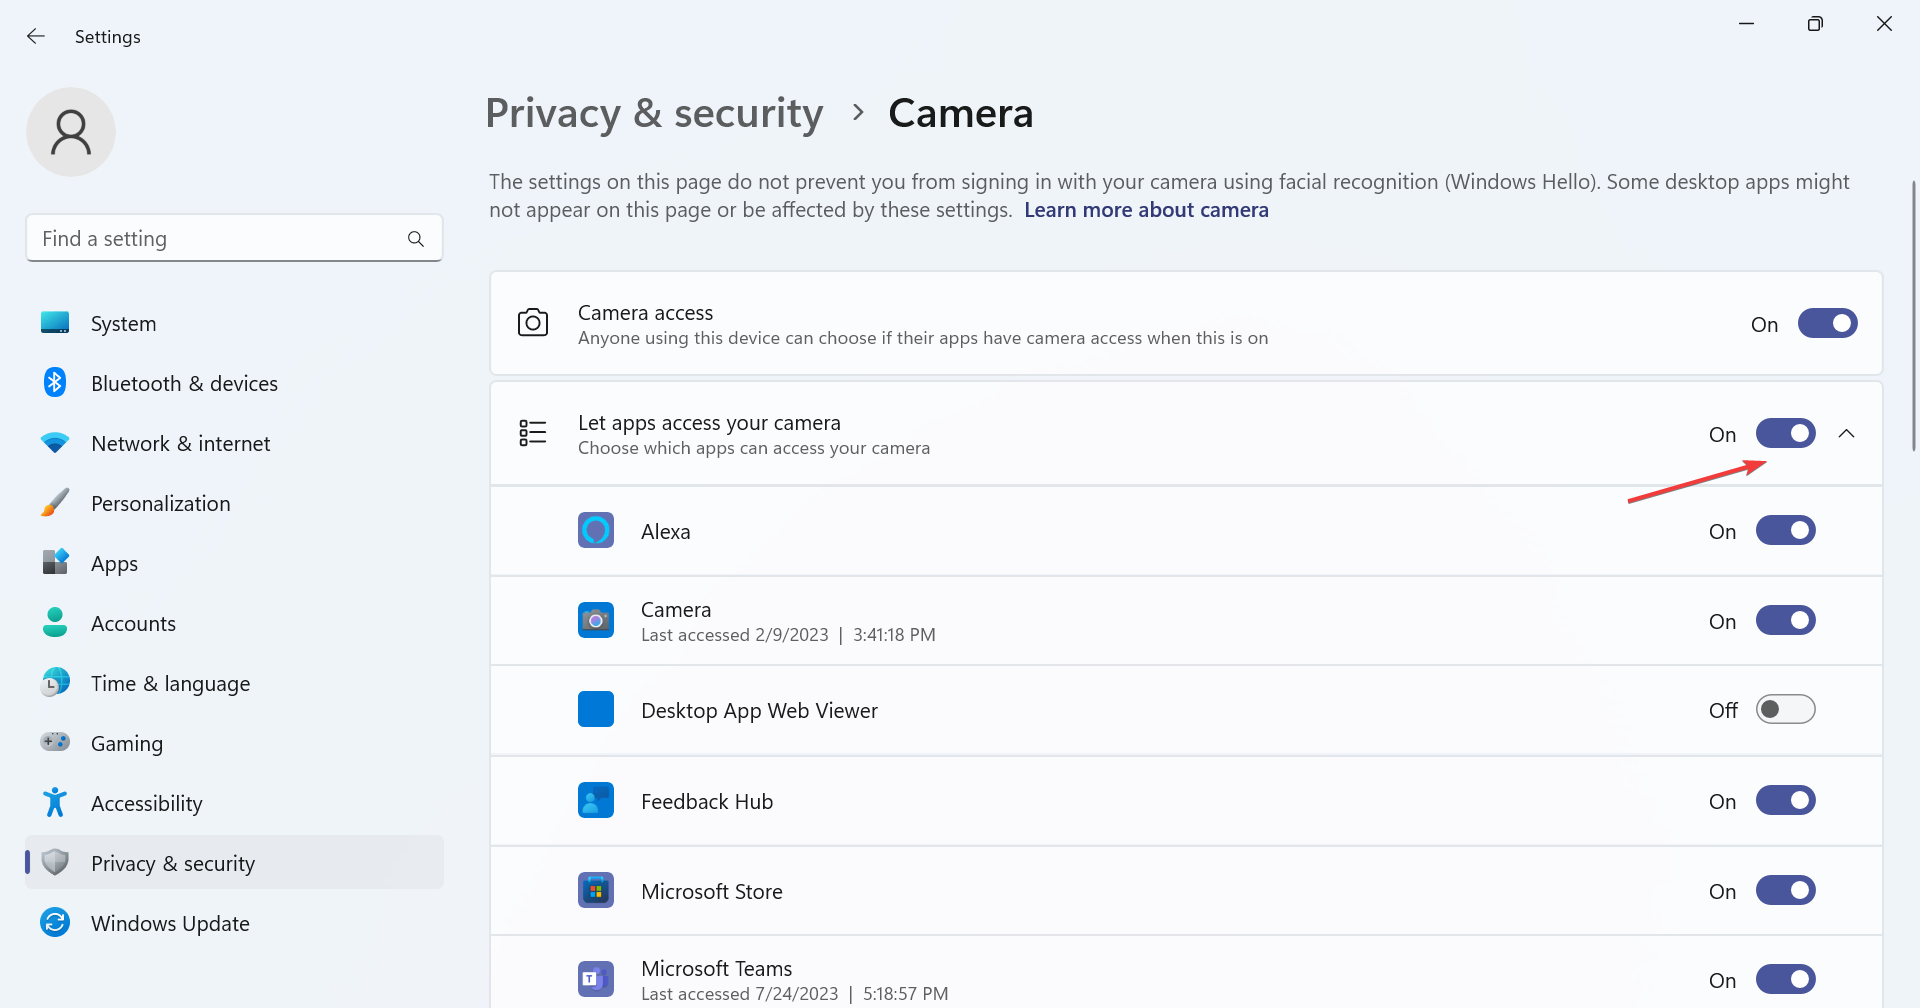Screen dimensions: 1920x1008
Task: Click the search magnifier icon
Action: click(416, 239)
